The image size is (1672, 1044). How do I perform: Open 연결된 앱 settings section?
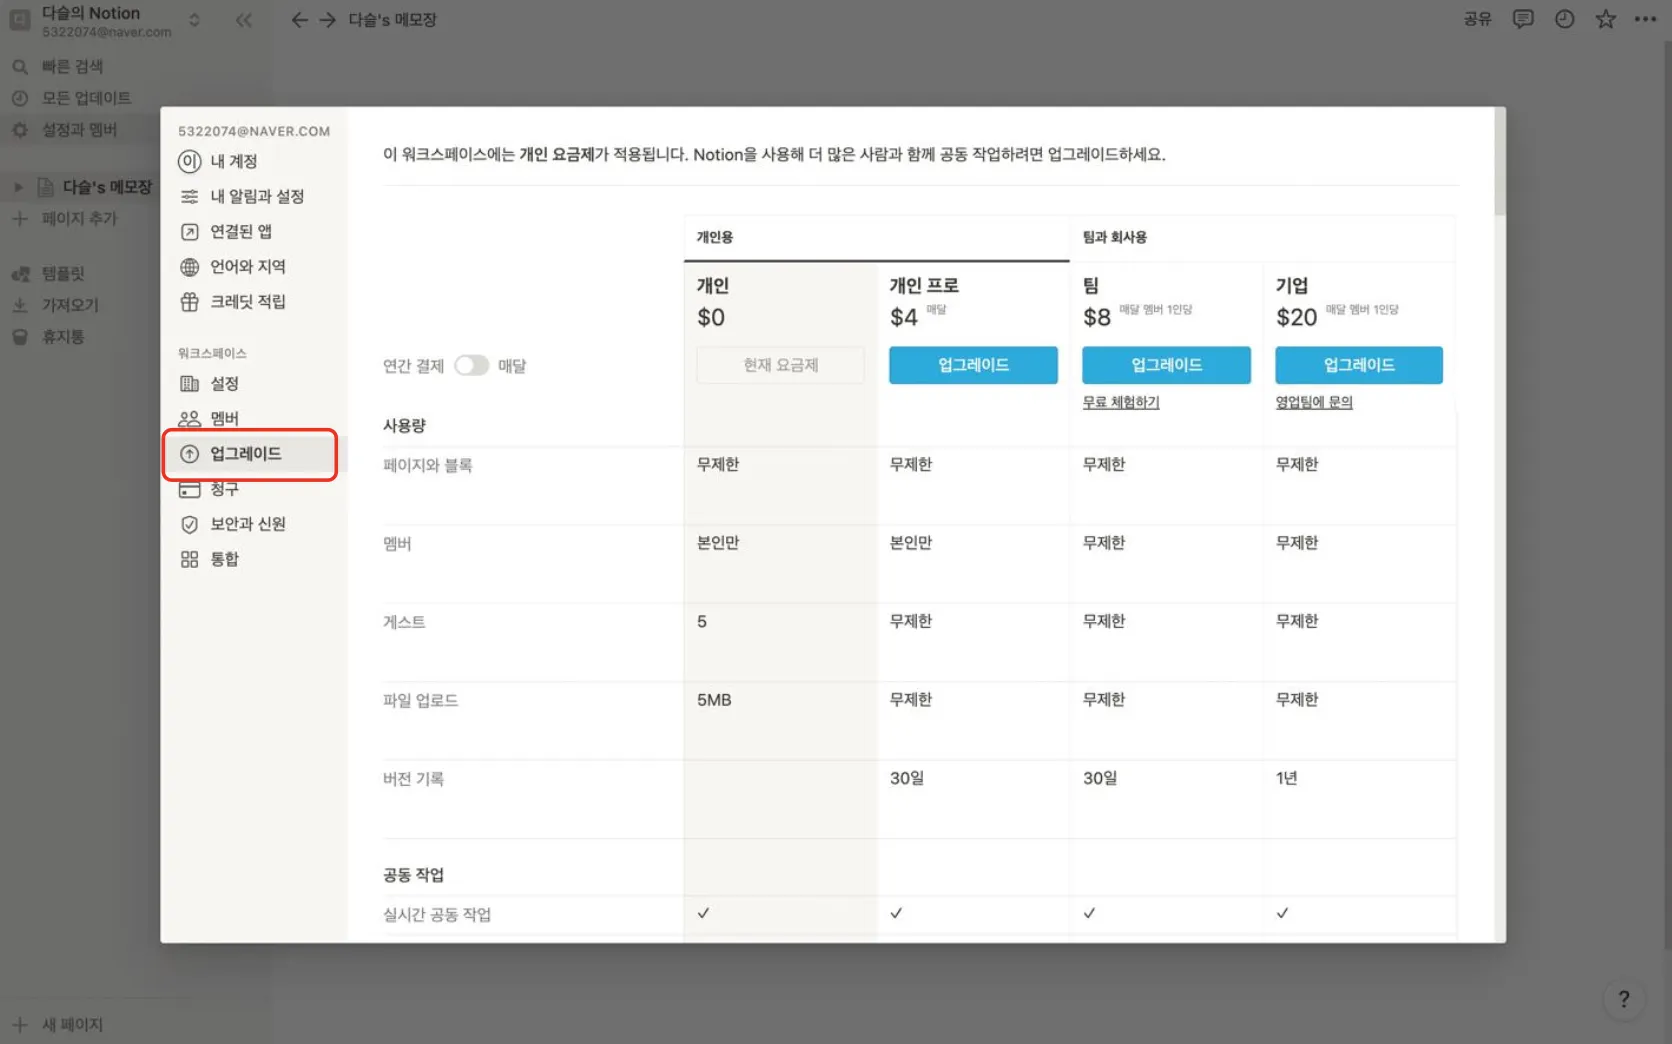click(x=255, y=232)
